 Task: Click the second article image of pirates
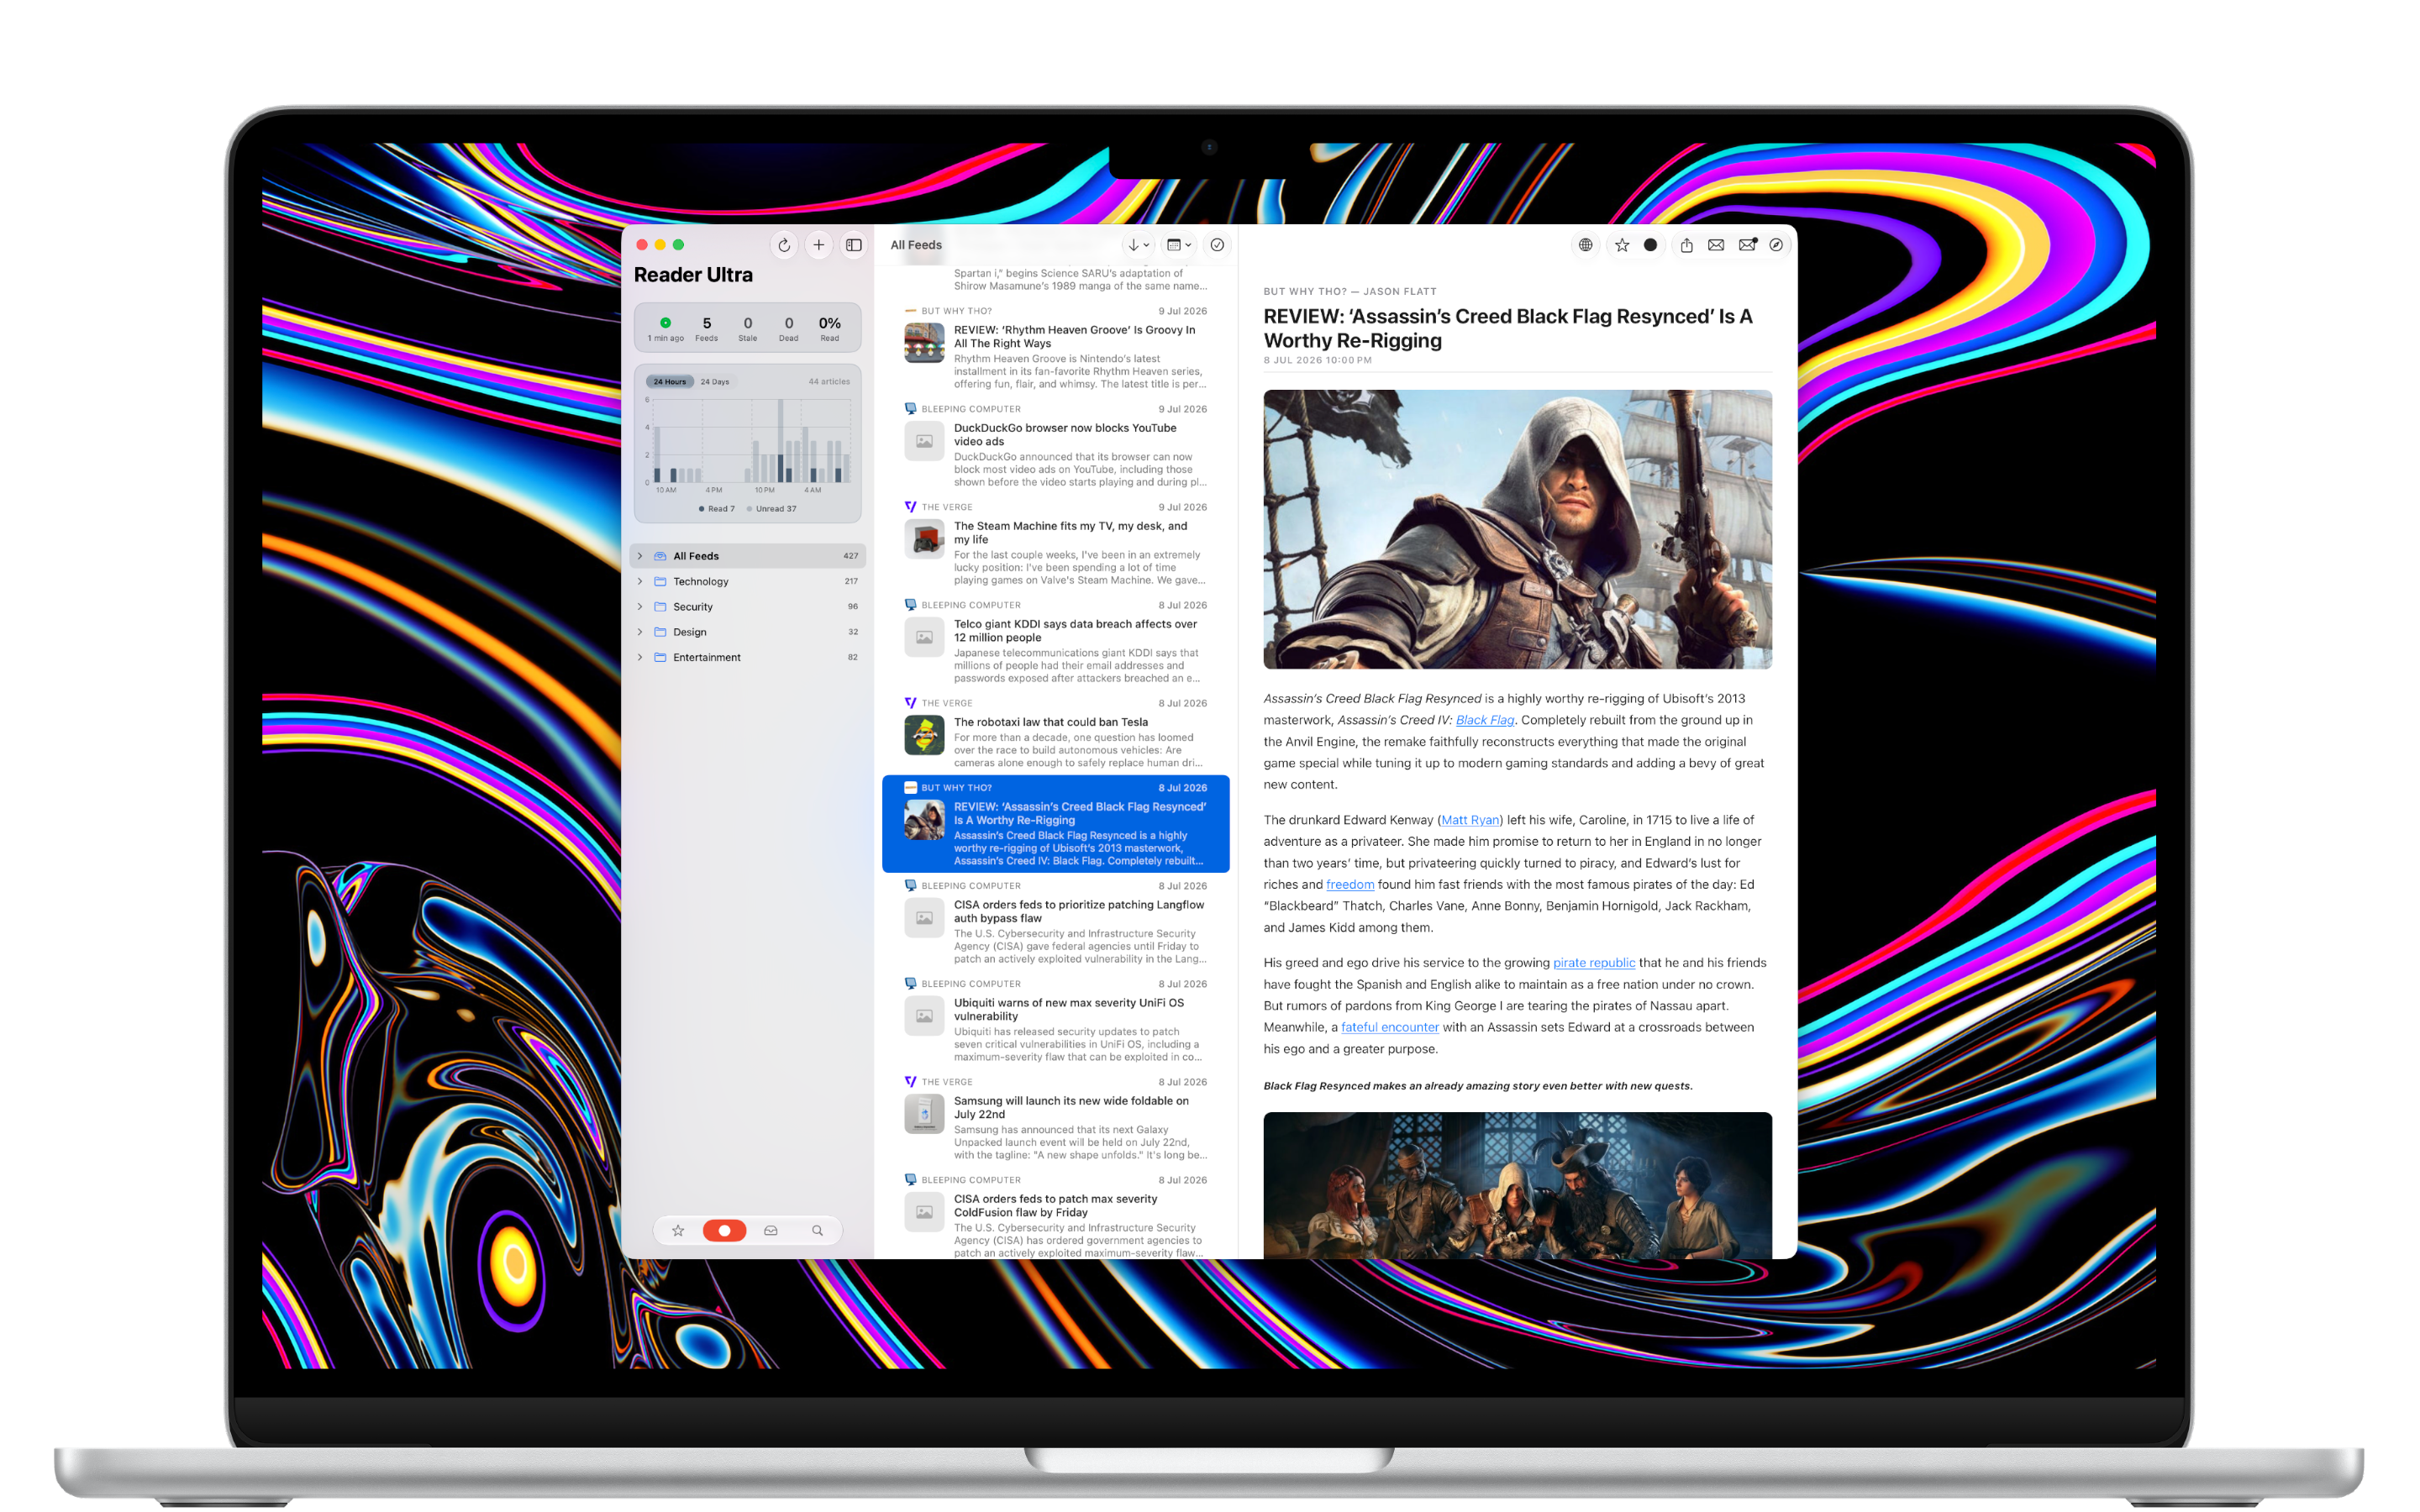click(1517, 1185)
